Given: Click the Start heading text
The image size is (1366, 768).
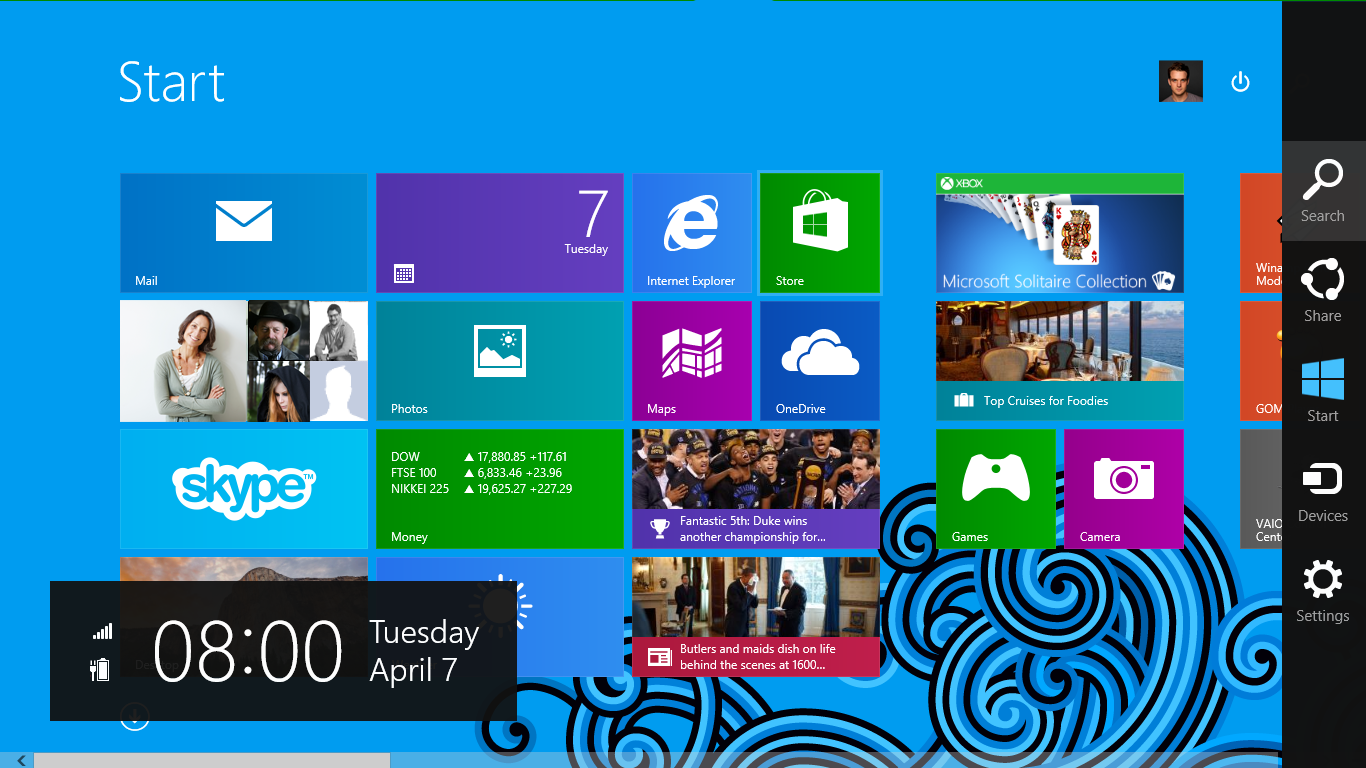Looking at the screenshot, I should [x=172, y=82].
